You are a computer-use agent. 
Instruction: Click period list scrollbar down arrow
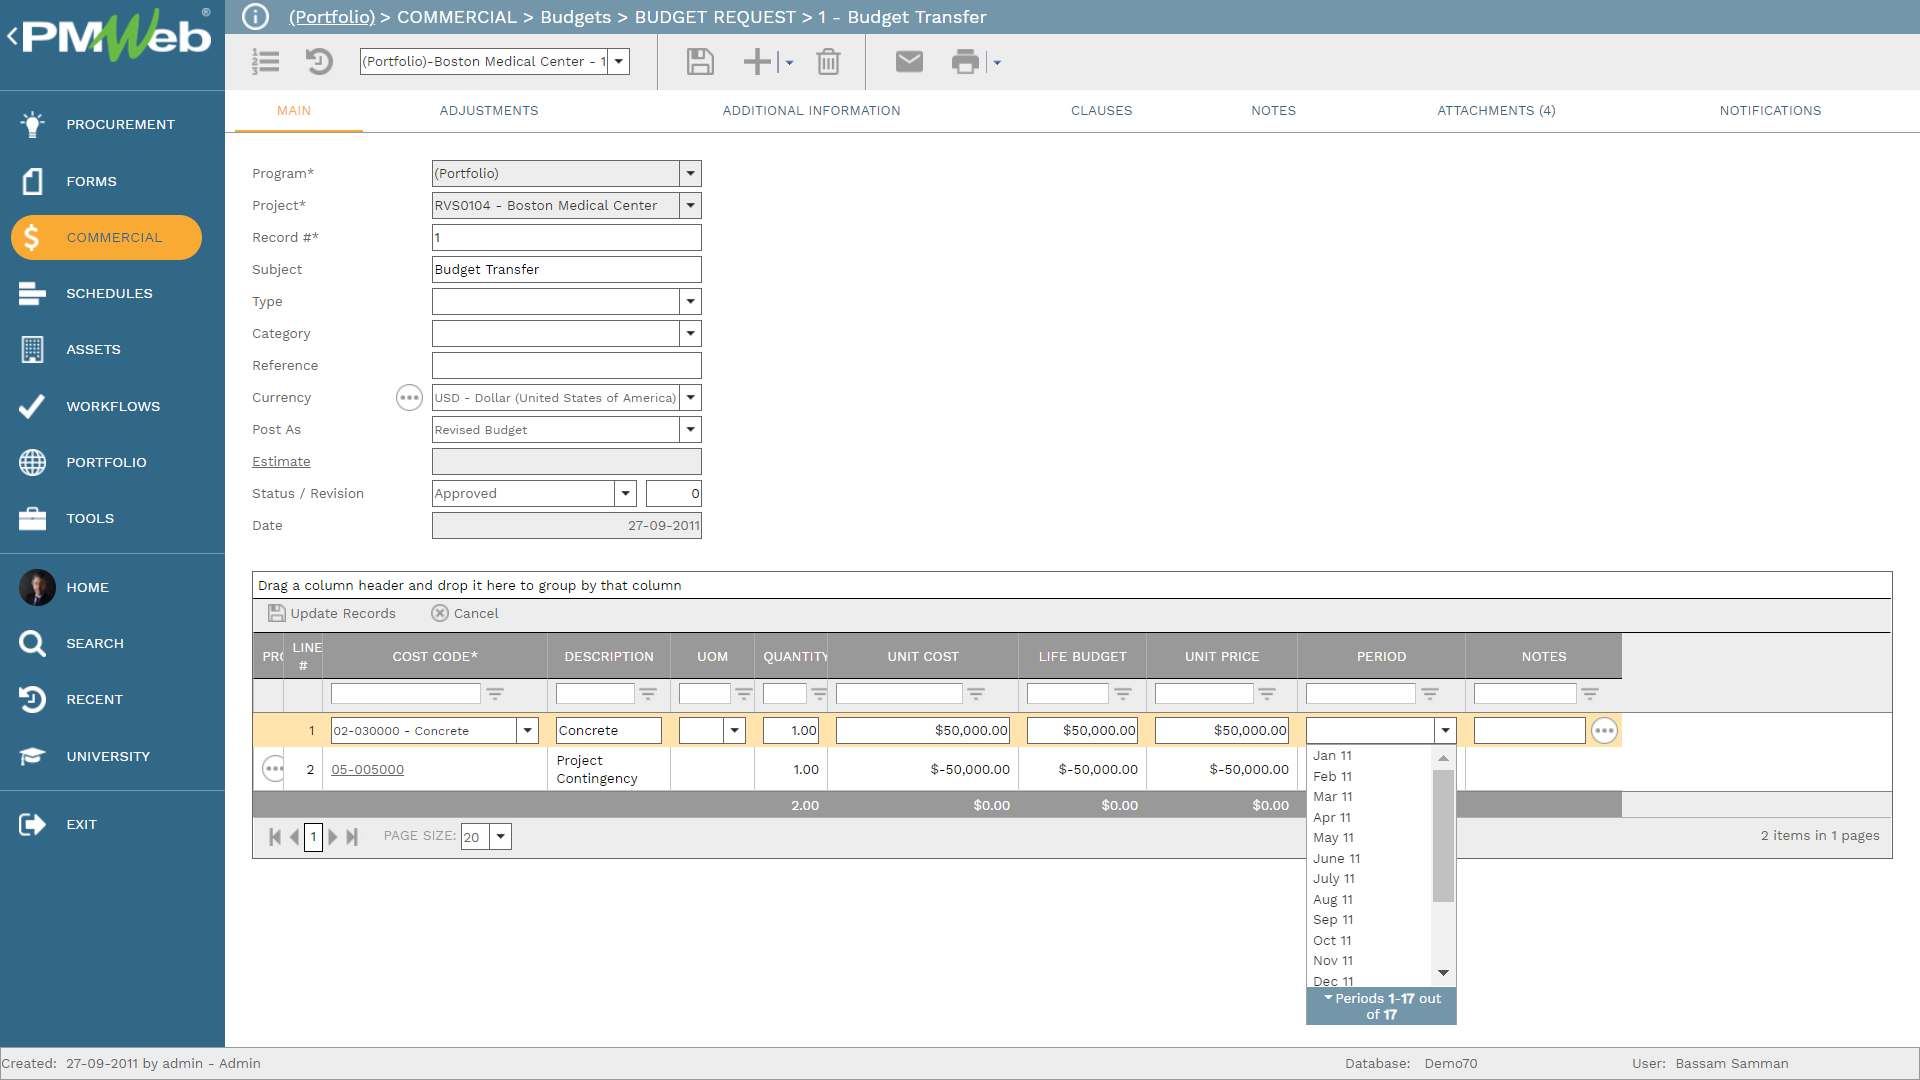coord(1443,972)
